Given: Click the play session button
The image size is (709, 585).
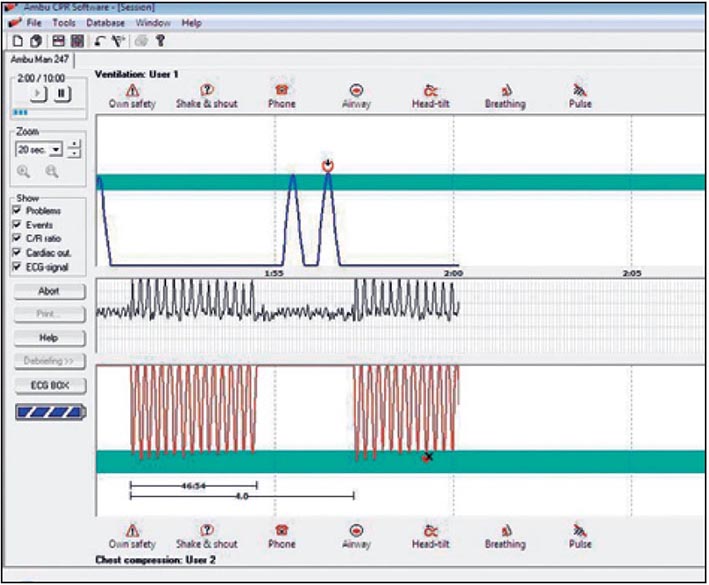Looking at the screenshot, I should point(38,94).
